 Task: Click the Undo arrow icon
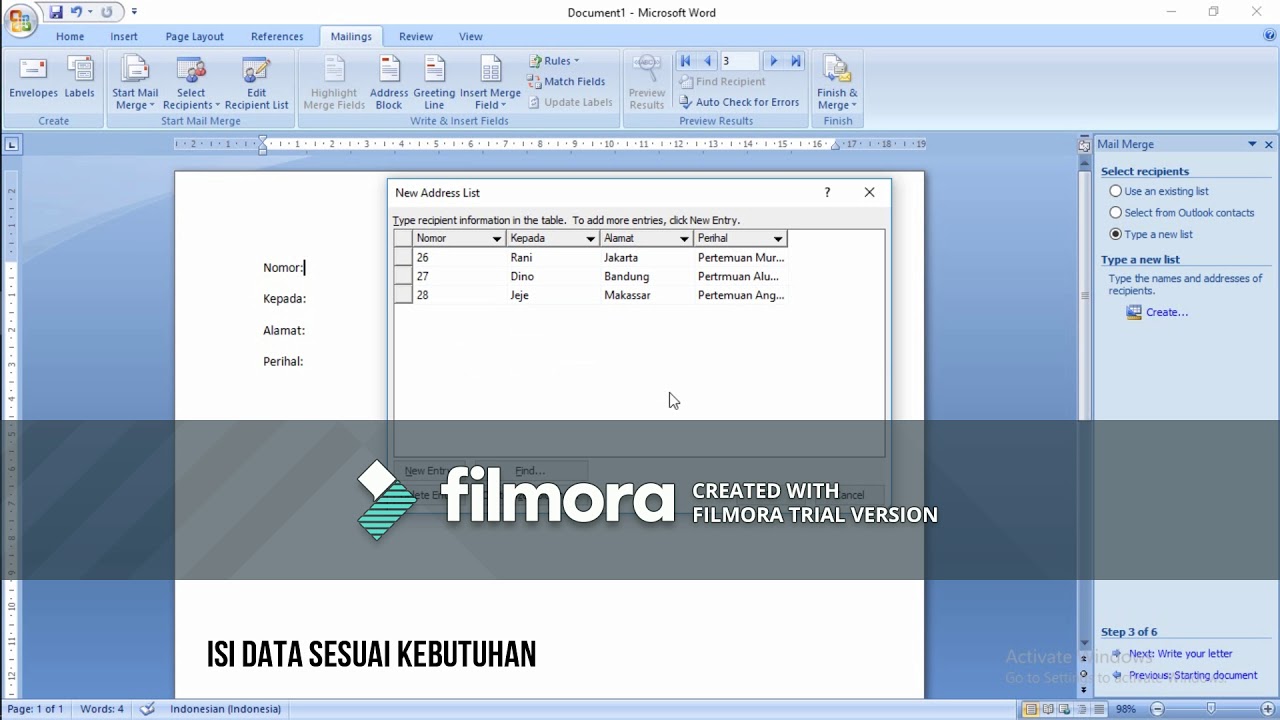(x=76, y=12)
